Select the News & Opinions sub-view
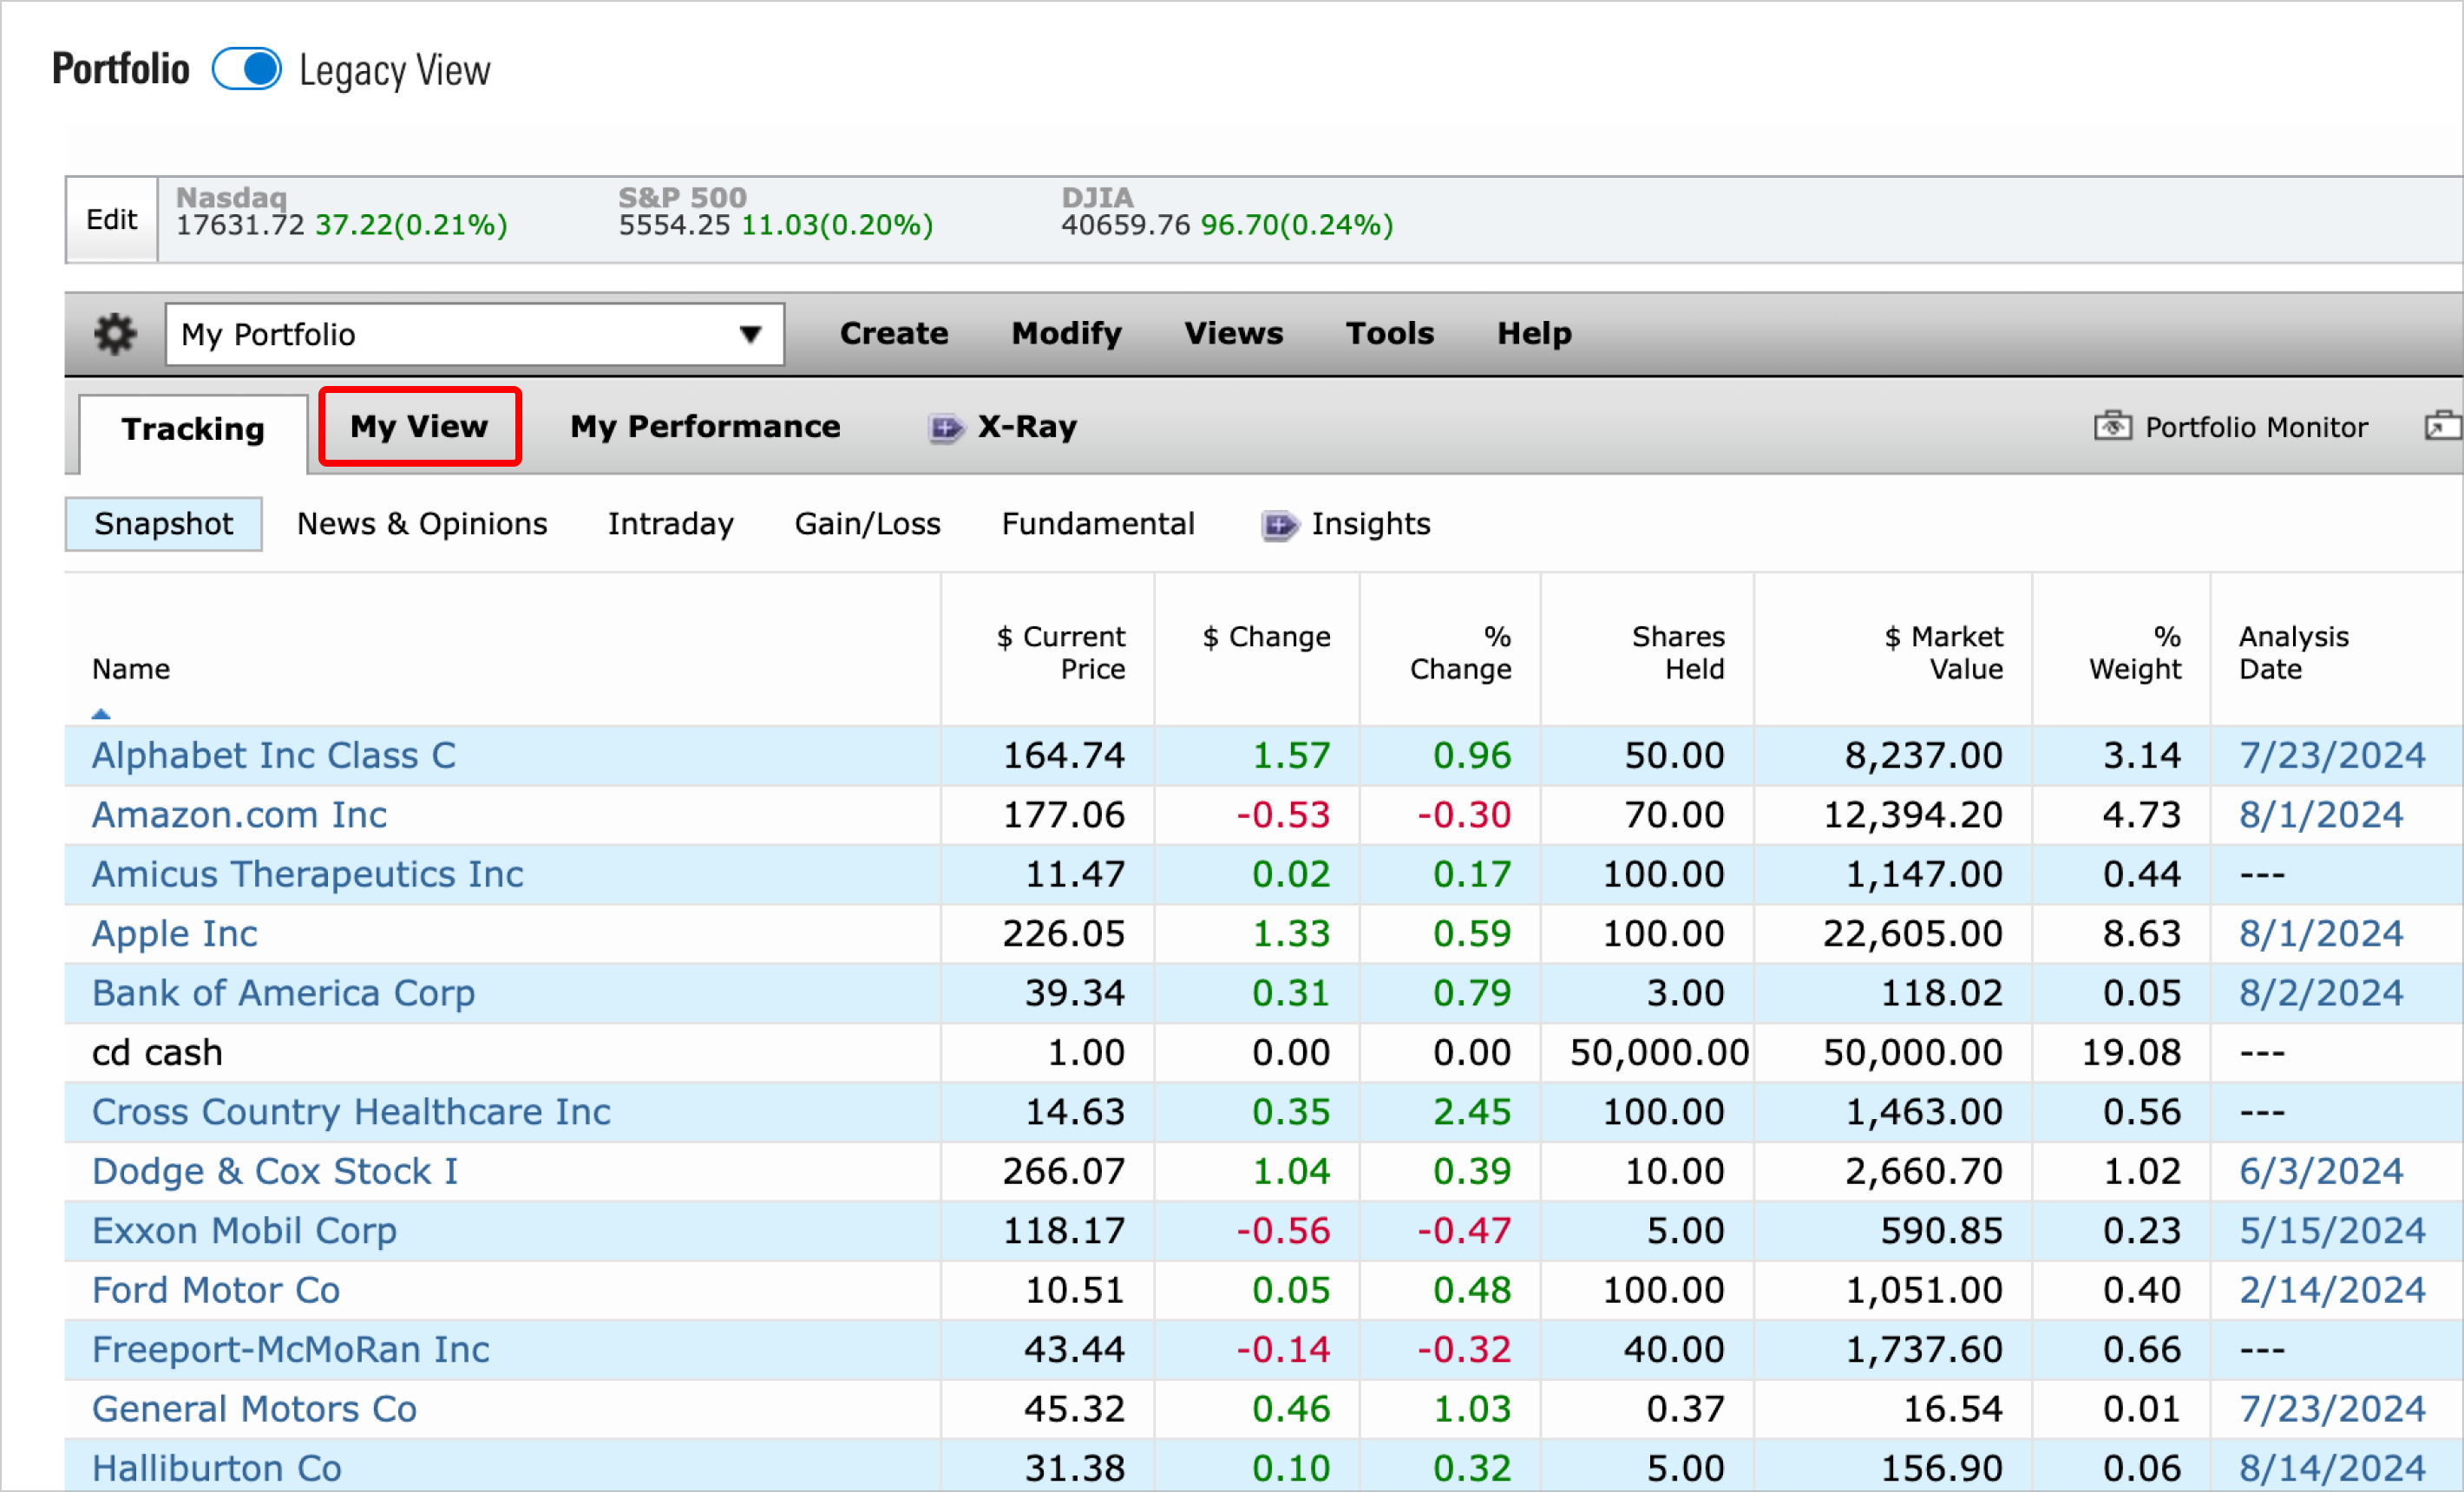Screen dimensions: 2464x1492 point(422,524)
